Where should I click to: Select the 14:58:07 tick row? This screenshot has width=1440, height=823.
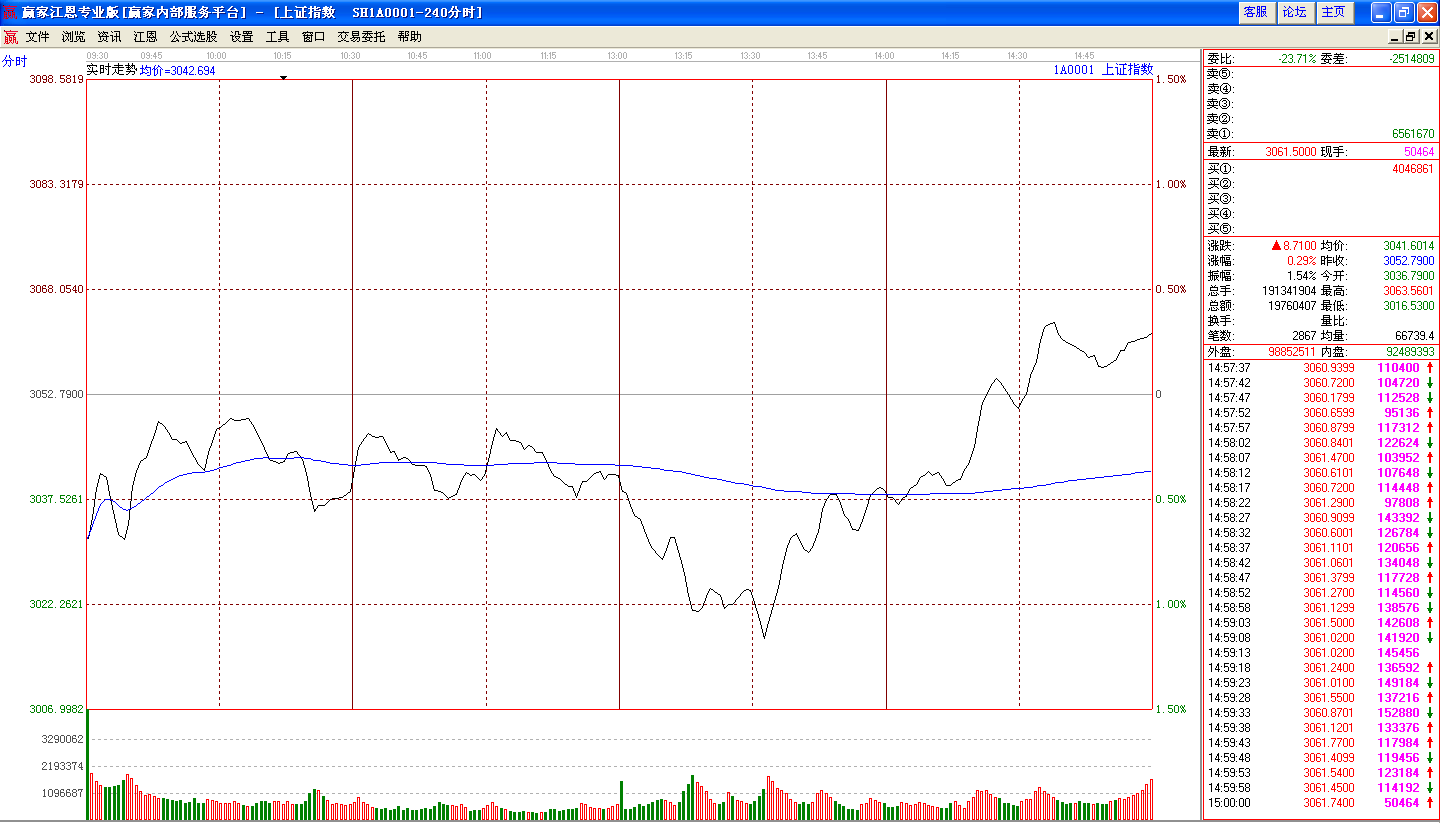coord(1321,458)
